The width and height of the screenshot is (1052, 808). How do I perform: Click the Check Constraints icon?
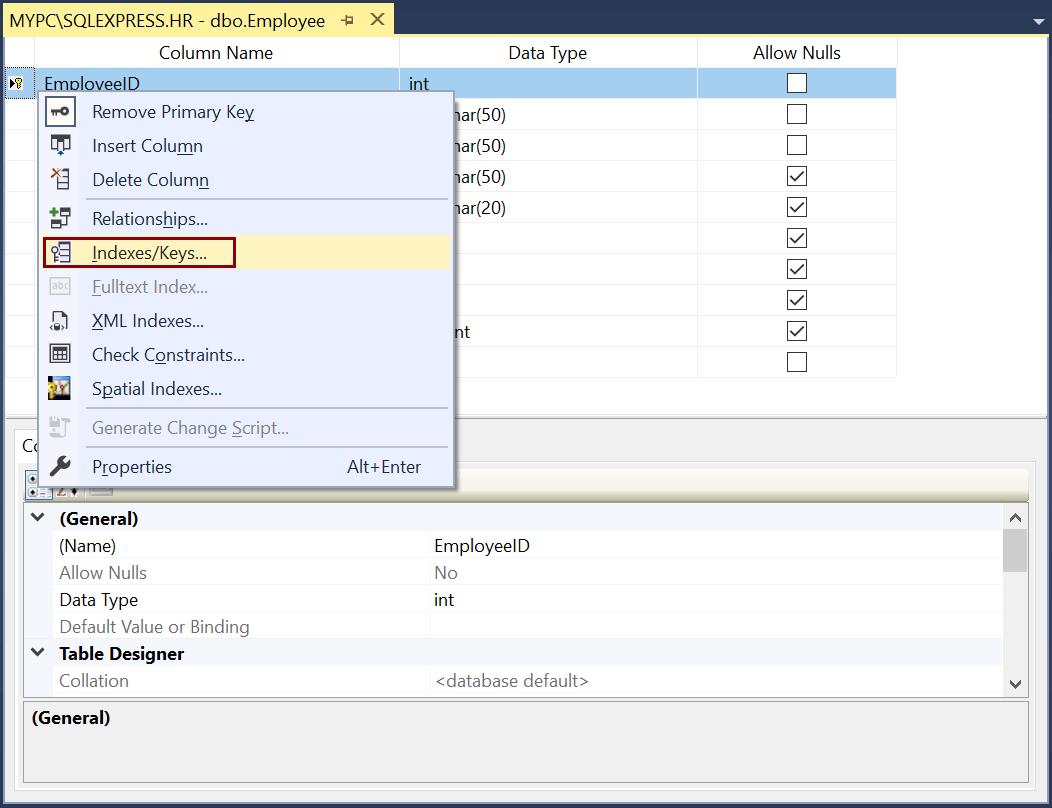click(60, 355)
